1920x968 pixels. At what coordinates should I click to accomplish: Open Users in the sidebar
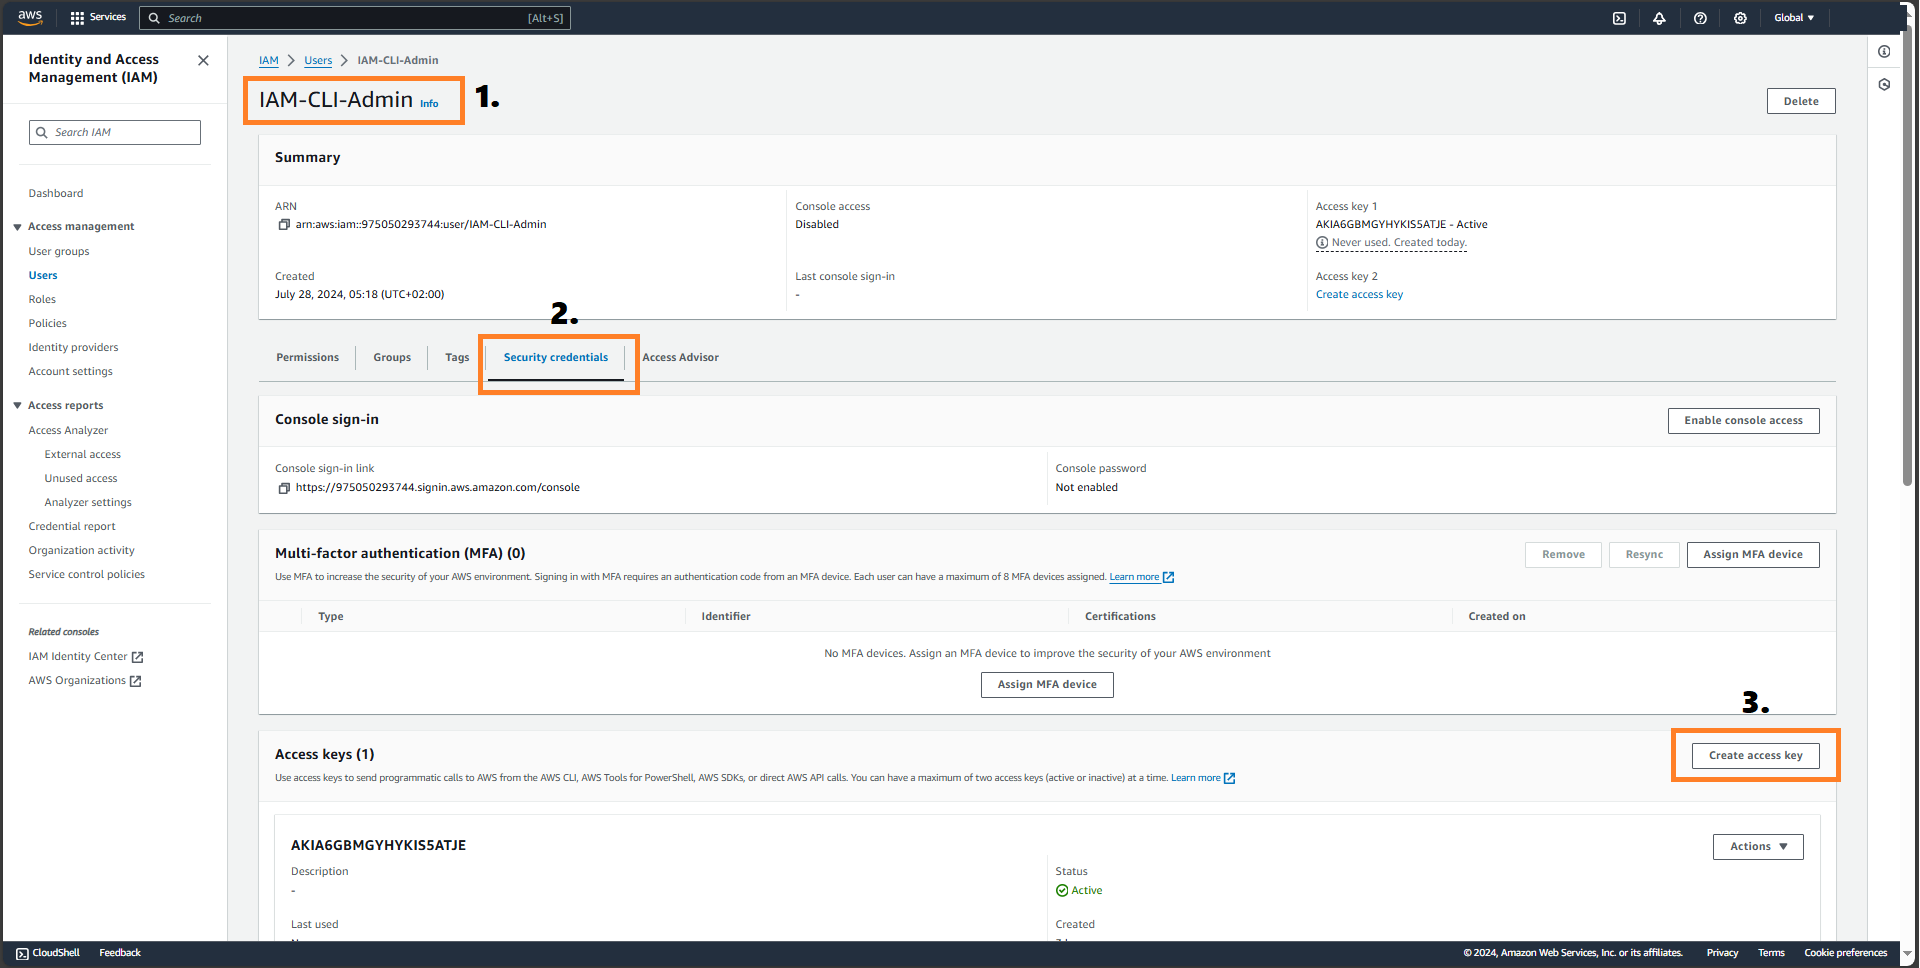43,276
